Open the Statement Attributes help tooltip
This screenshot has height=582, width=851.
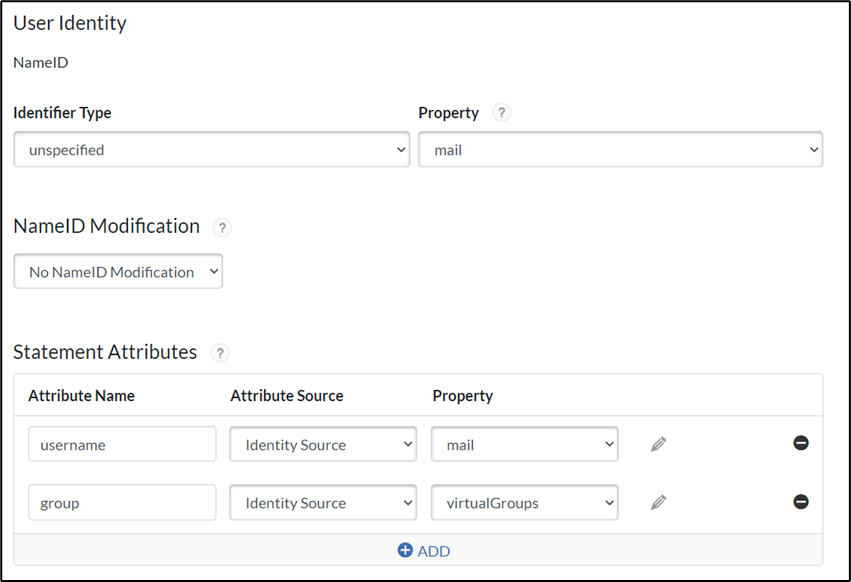coord(219,353)
